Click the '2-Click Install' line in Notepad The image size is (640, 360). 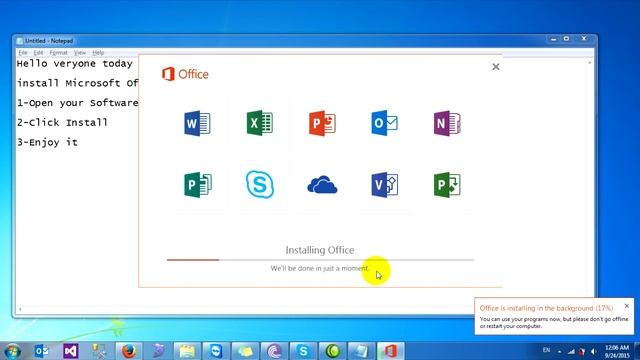click(62, 122)
